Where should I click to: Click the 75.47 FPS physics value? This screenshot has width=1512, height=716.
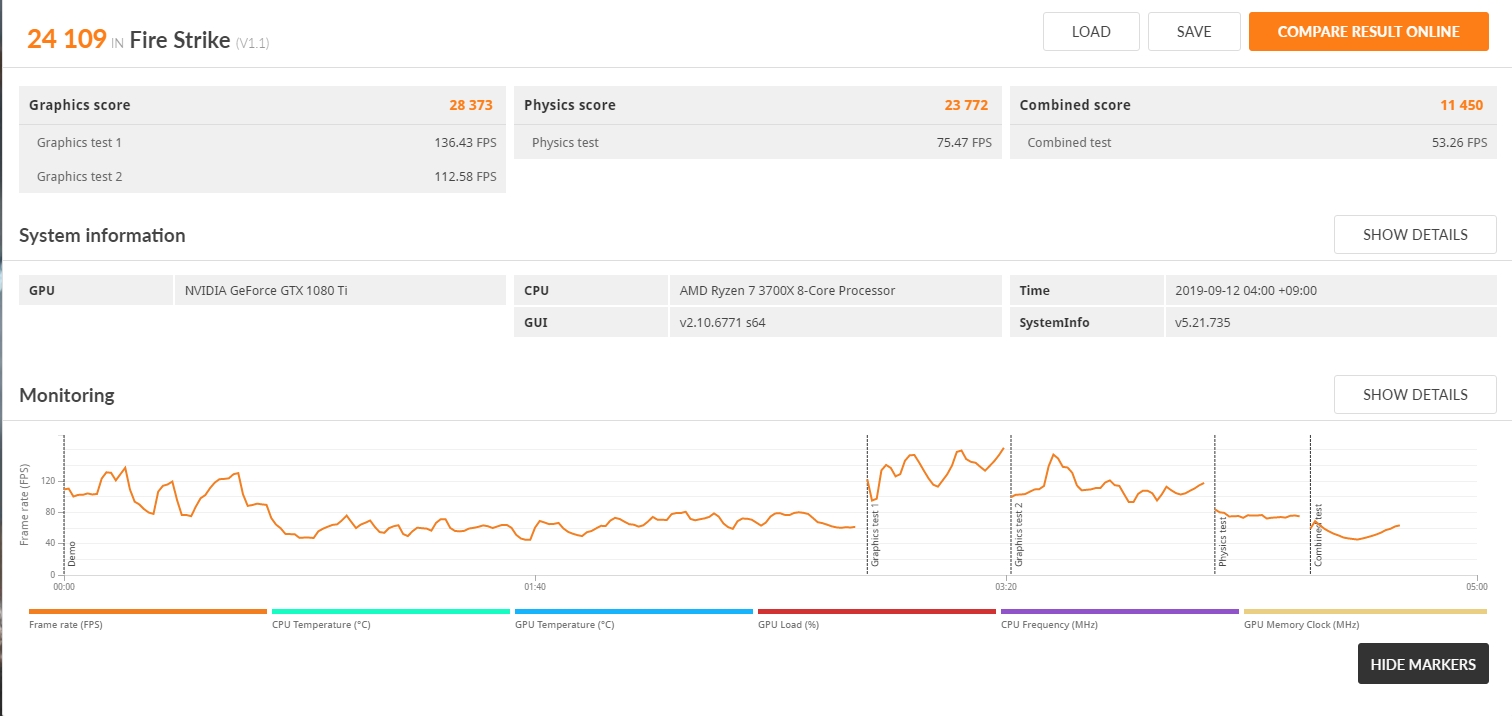(x=964, y=142)
